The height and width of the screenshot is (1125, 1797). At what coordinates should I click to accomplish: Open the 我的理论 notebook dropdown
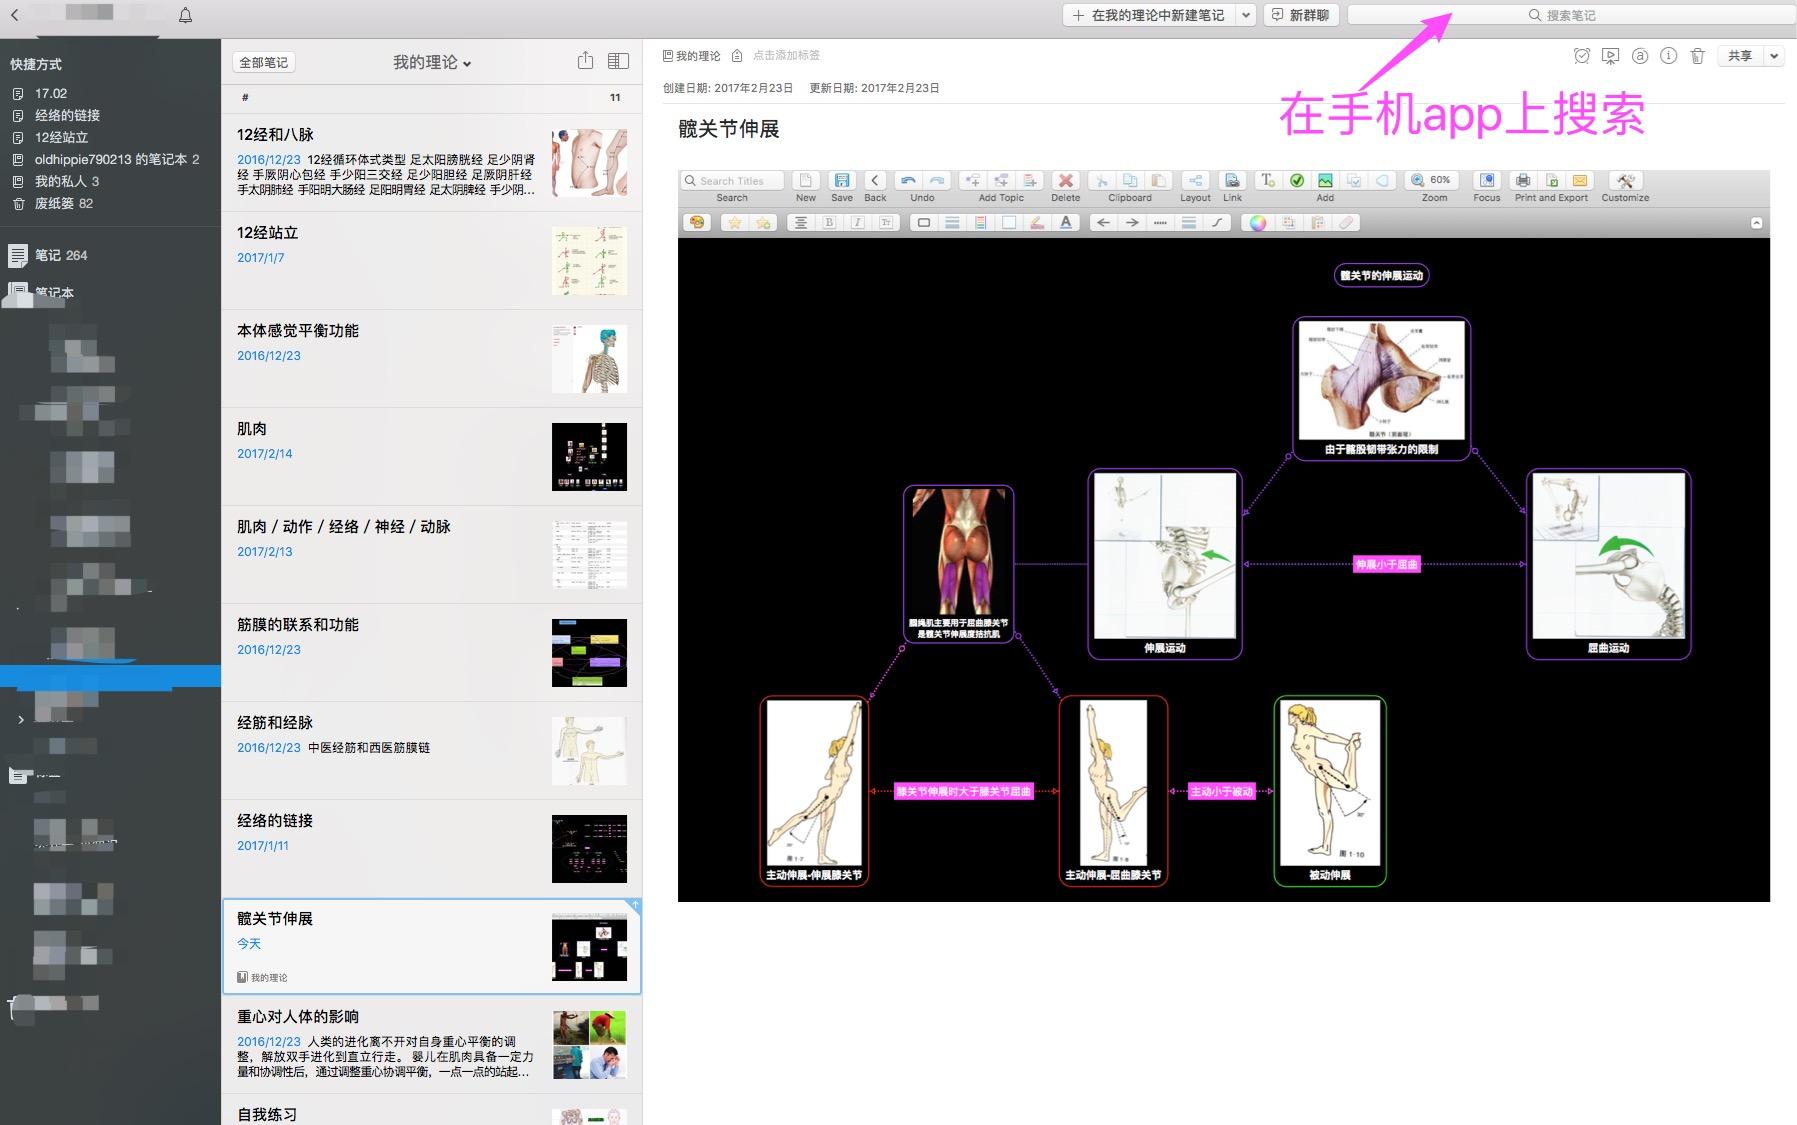click(432, 62)
